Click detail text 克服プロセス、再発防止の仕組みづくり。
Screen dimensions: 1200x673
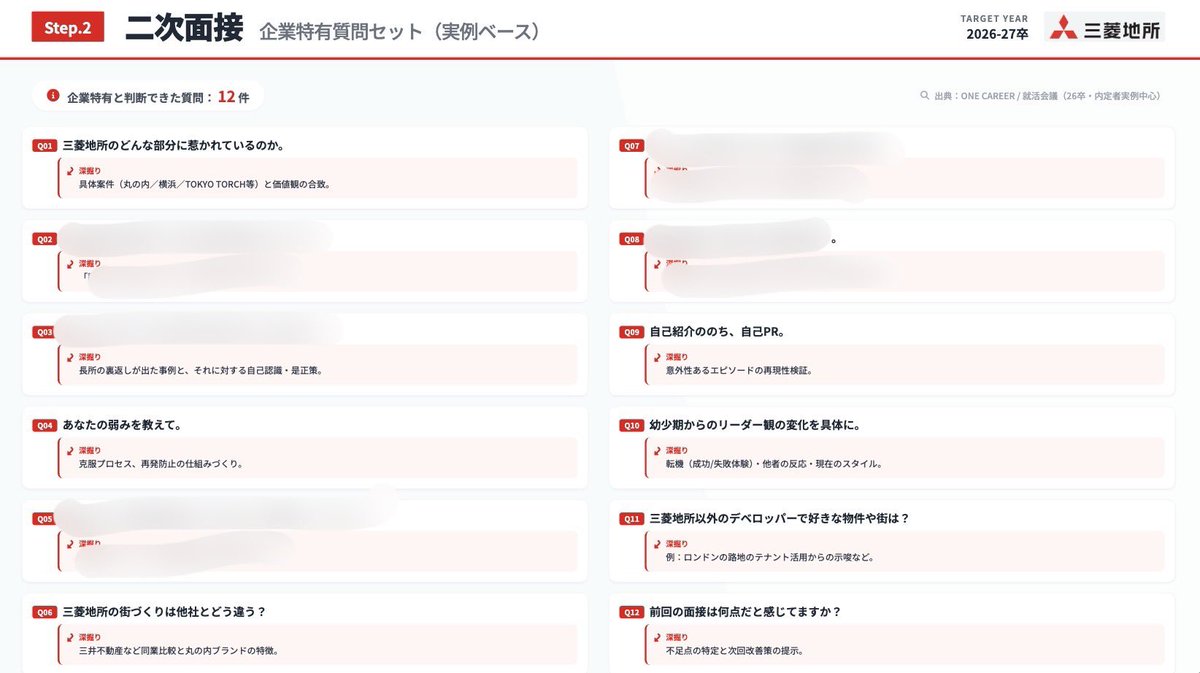[x=161, y=464]
